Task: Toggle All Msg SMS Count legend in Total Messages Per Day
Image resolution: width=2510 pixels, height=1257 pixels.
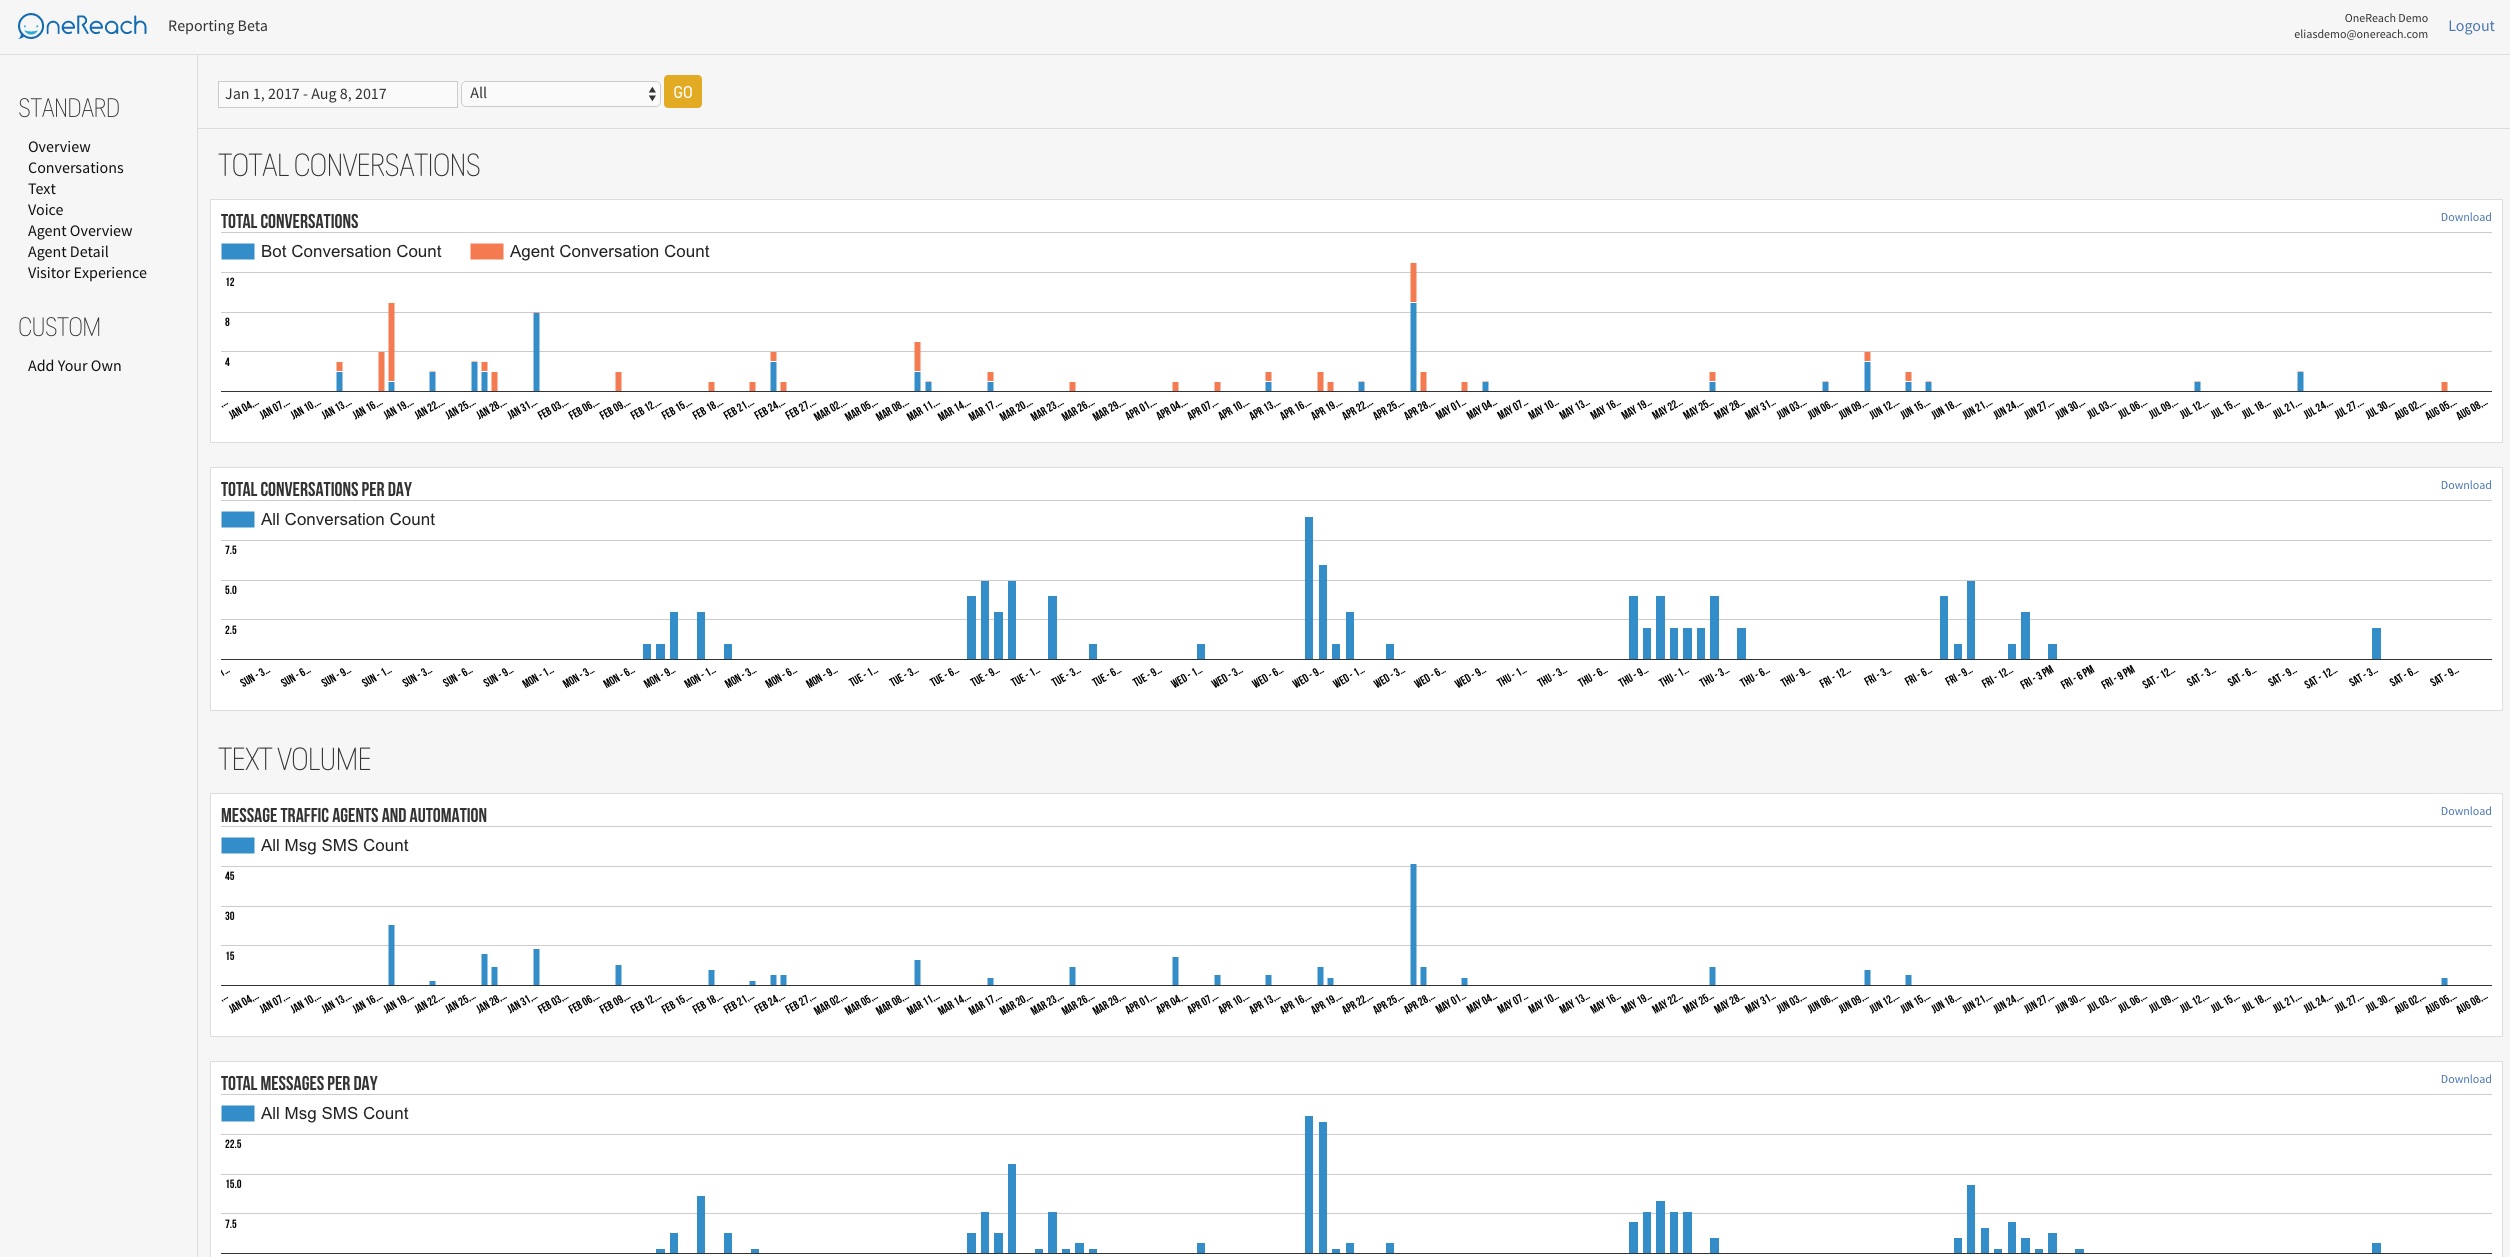Action: pyautogui.click(x=238, y=1114)
